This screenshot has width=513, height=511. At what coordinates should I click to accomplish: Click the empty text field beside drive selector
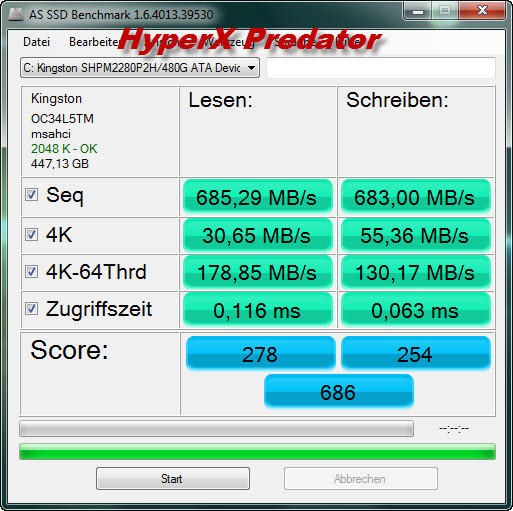[x=381, y=68]
